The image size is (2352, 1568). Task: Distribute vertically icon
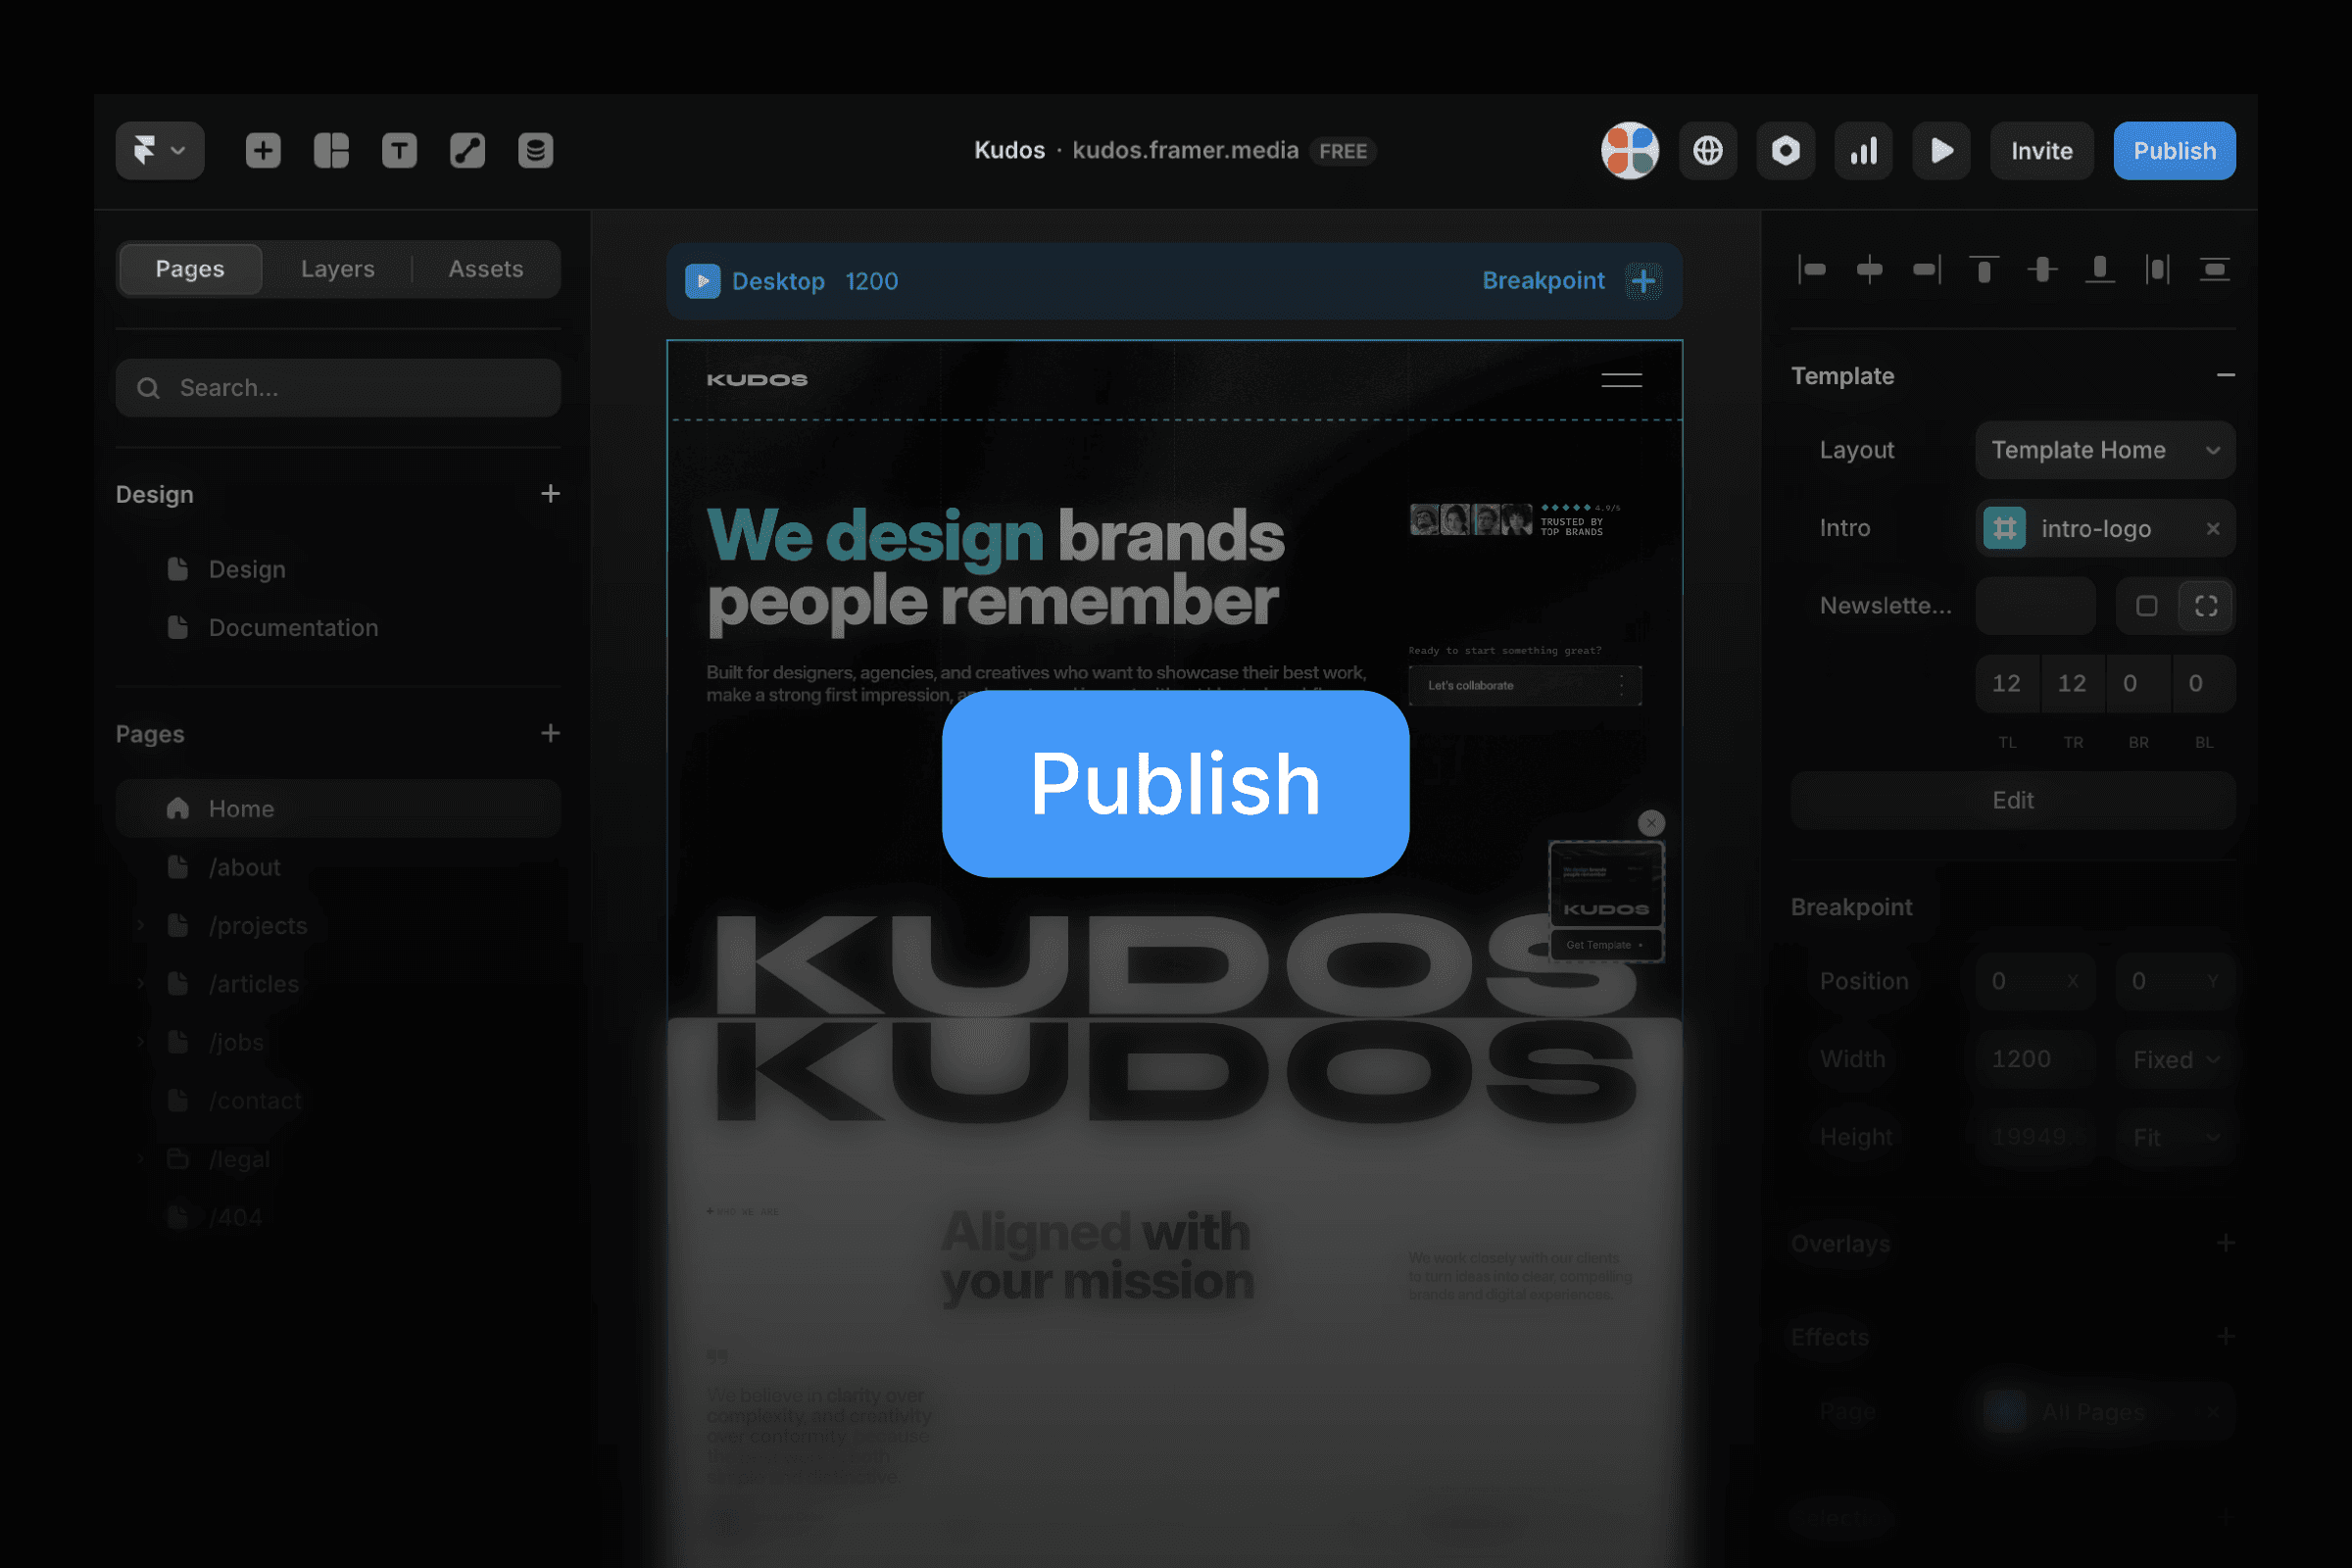coord(2215,269)
